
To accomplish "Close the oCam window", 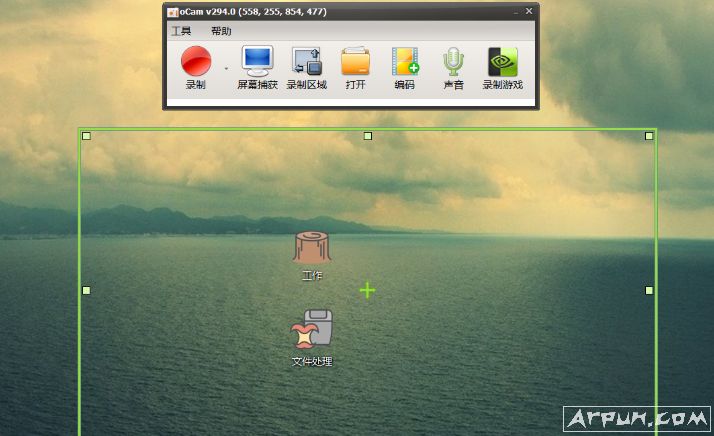I will pos(529,11).
